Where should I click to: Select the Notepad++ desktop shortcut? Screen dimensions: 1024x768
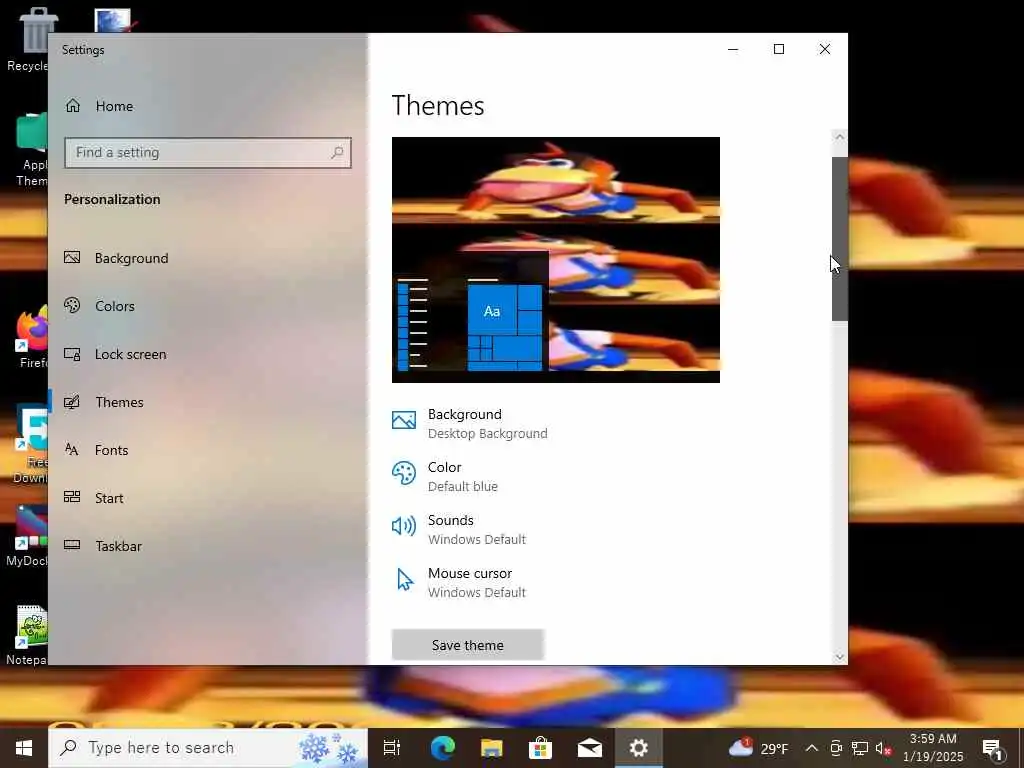click(x=29, y=635)
